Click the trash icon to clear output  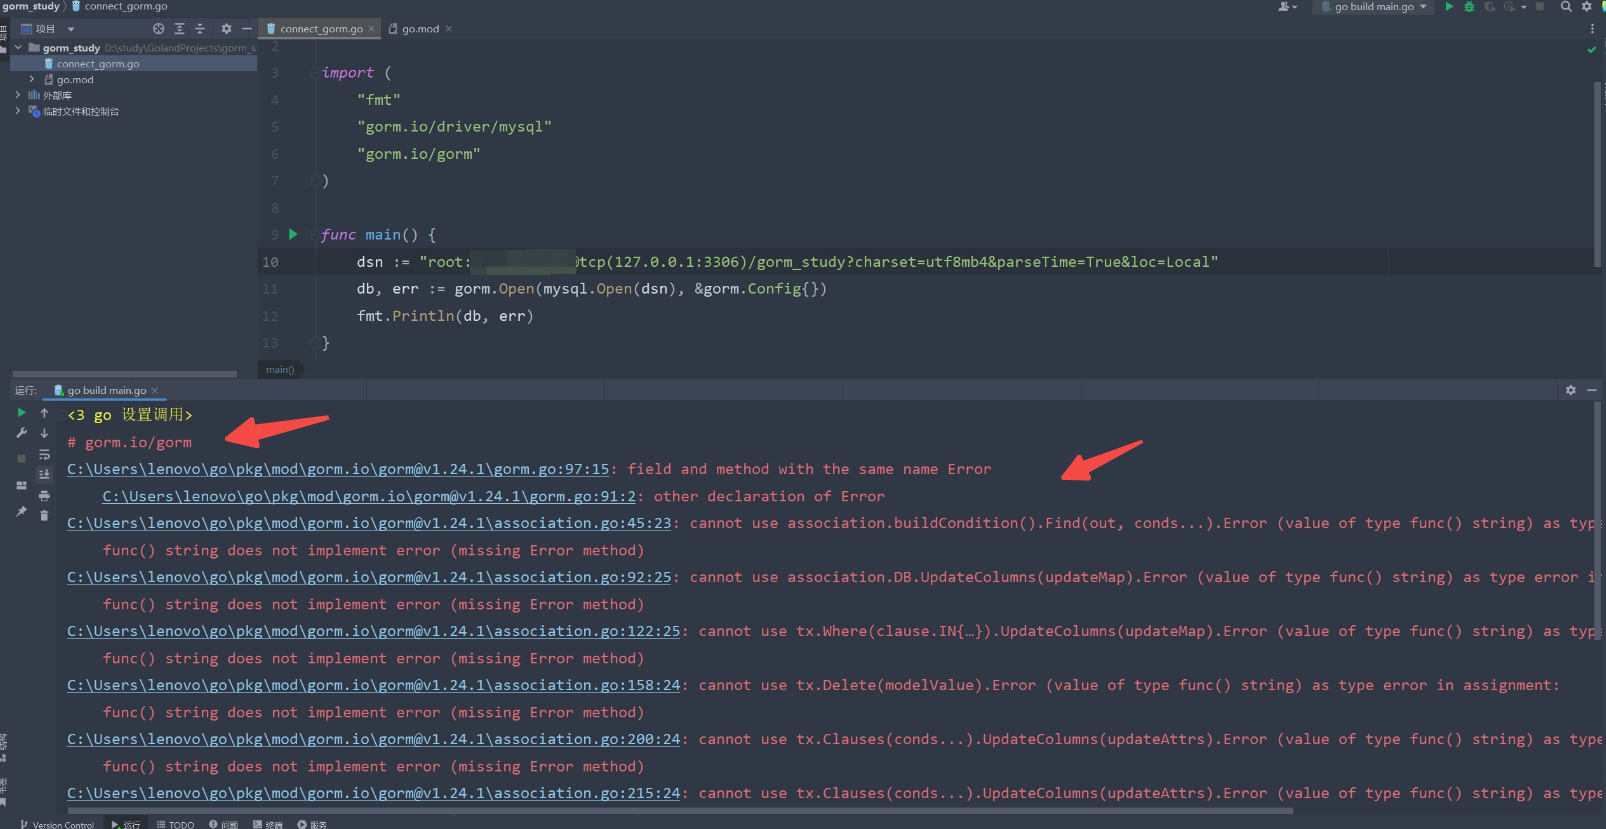click(44, 515)
